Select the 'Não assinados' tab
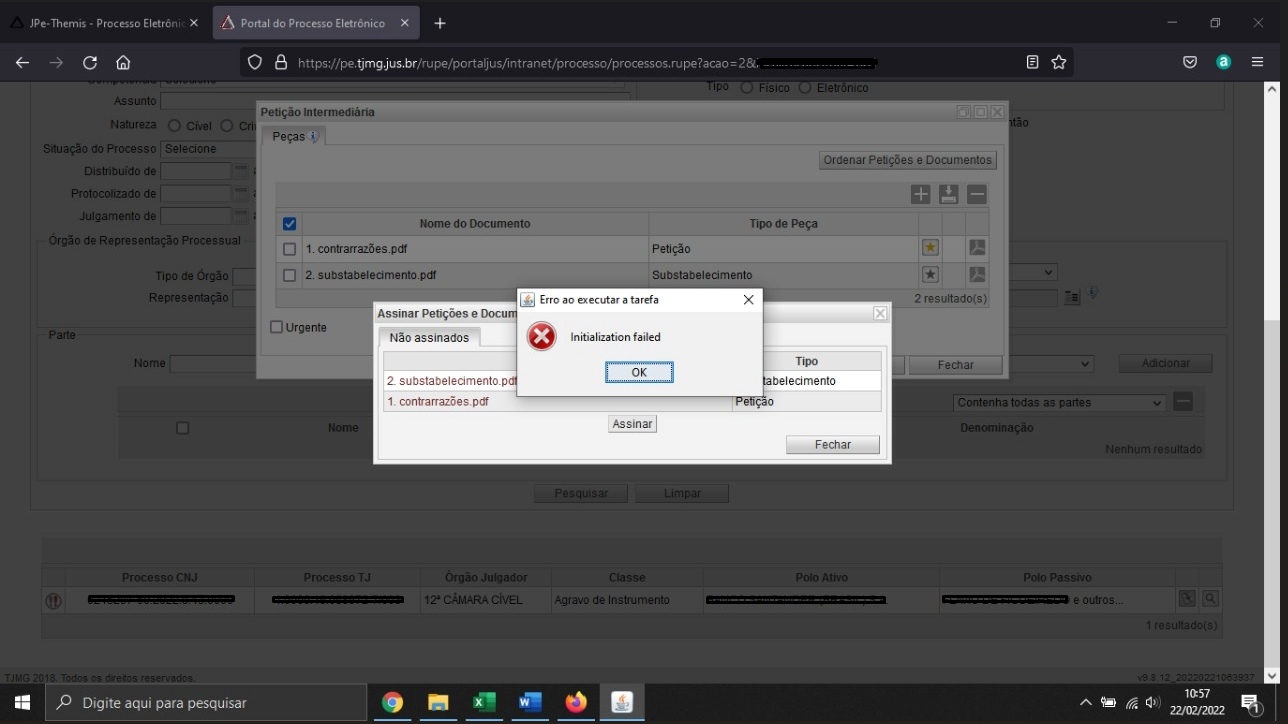 click(x=429, y=338)
